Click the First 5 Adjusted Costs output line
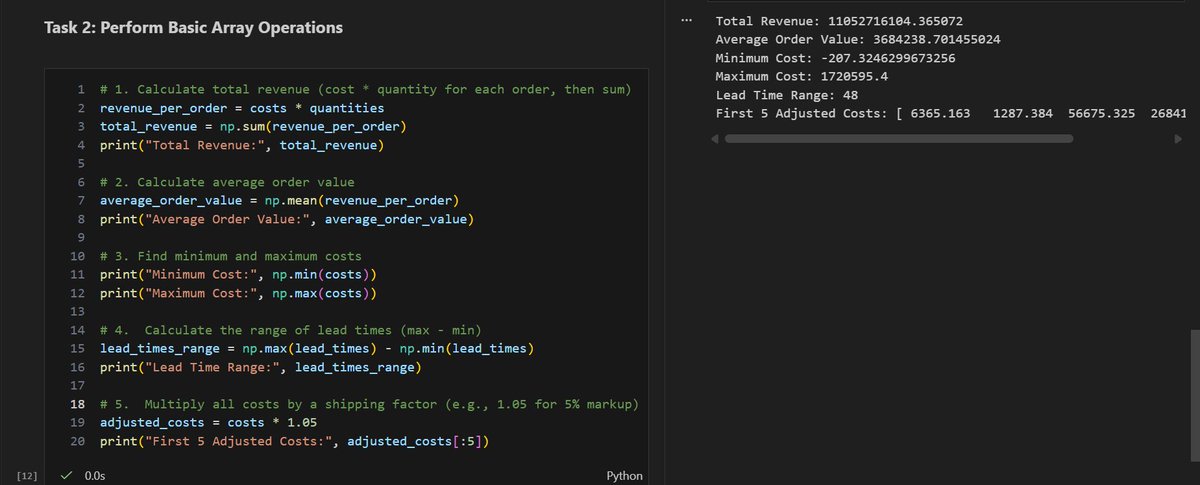The width and height of the screenshot is (1200, 485). click(951, 113)
